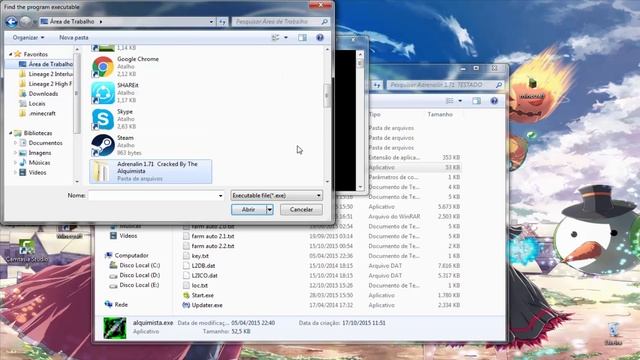
Task: Select the Steam shortcut icon
Action: click(103, 145)
